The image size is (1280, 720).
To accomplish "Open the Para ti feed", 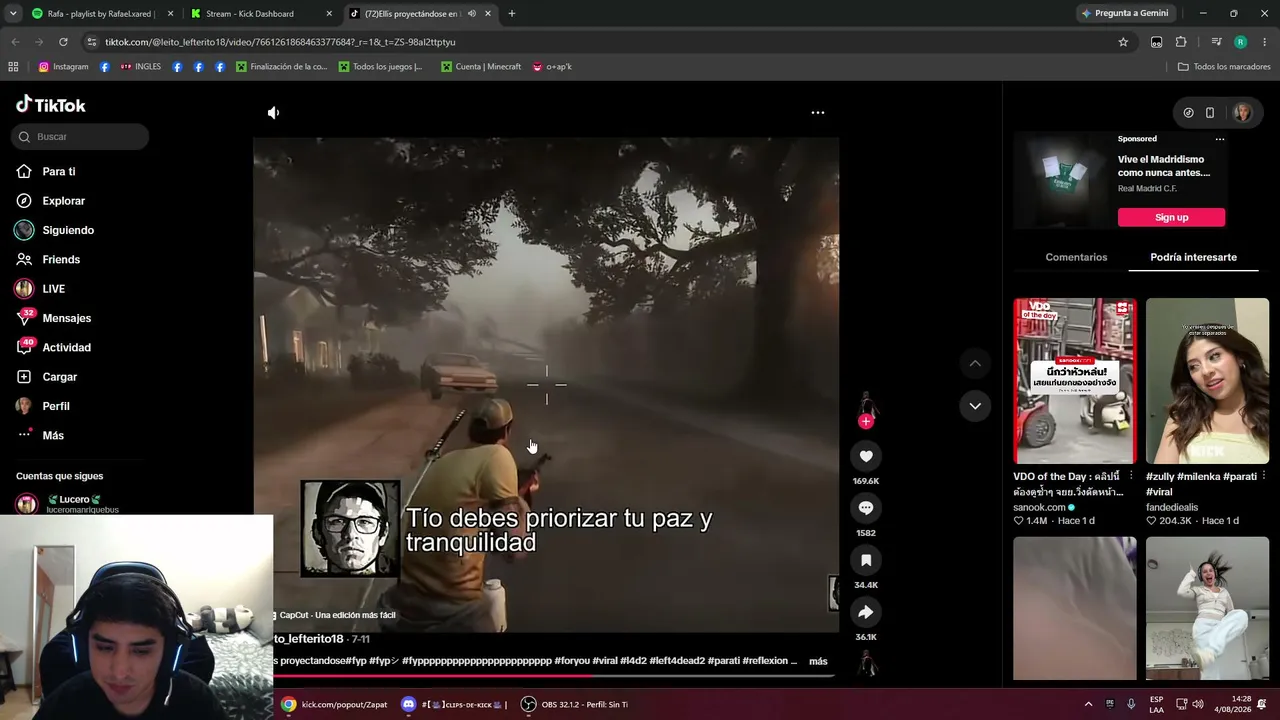I will click(x=58, y=172).
